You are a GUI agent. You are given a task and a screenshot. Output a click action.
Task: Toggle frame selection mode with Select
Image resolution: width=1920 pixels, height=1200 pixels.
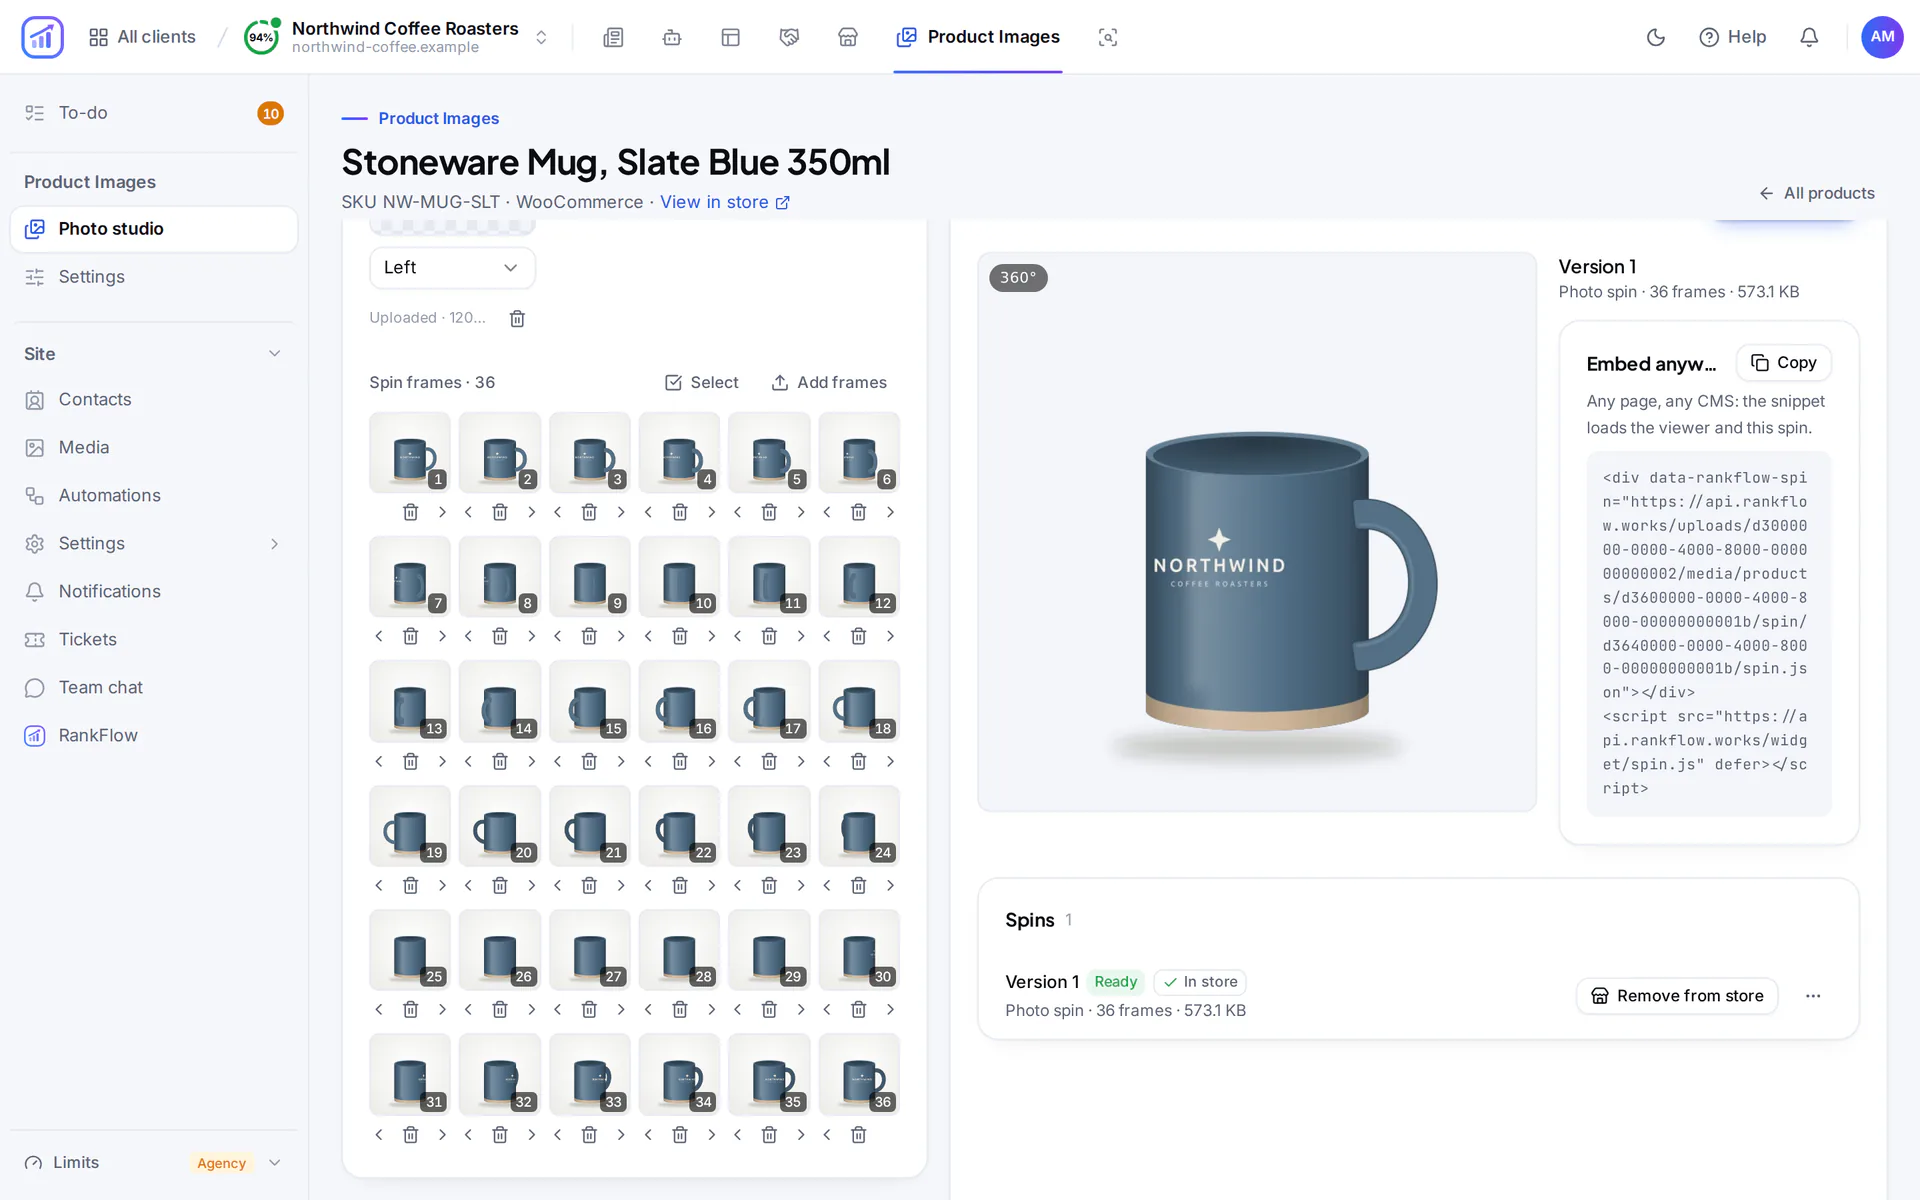point(701,382)
